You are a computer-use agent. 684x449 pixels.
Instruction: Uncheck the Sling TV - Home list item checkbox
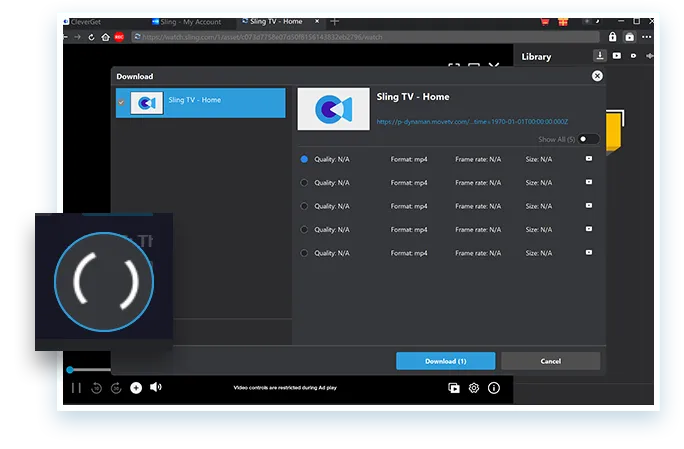pos(121,103)
